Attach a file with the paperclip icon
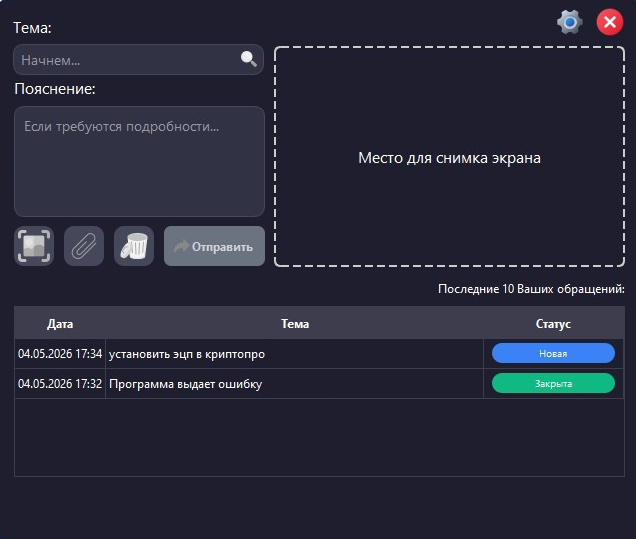Viewport: 636px width, 539px height. pos(84,246)
